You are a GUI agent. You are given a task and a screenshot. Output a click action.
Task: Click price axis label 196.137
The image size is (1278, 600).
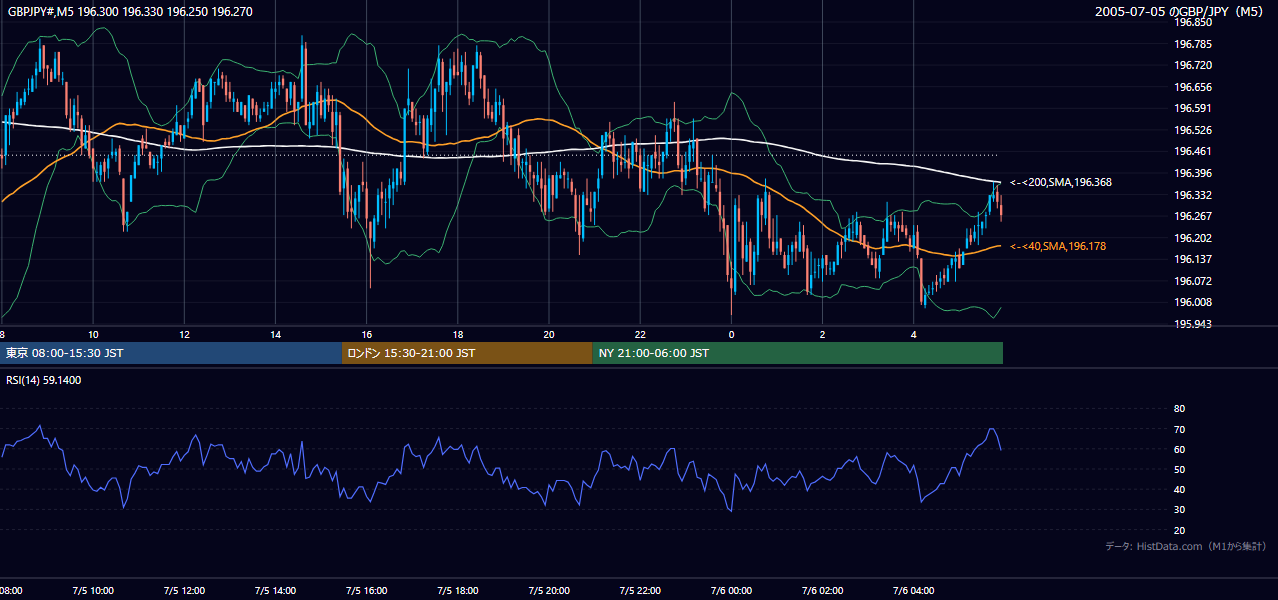(1192, 259)
